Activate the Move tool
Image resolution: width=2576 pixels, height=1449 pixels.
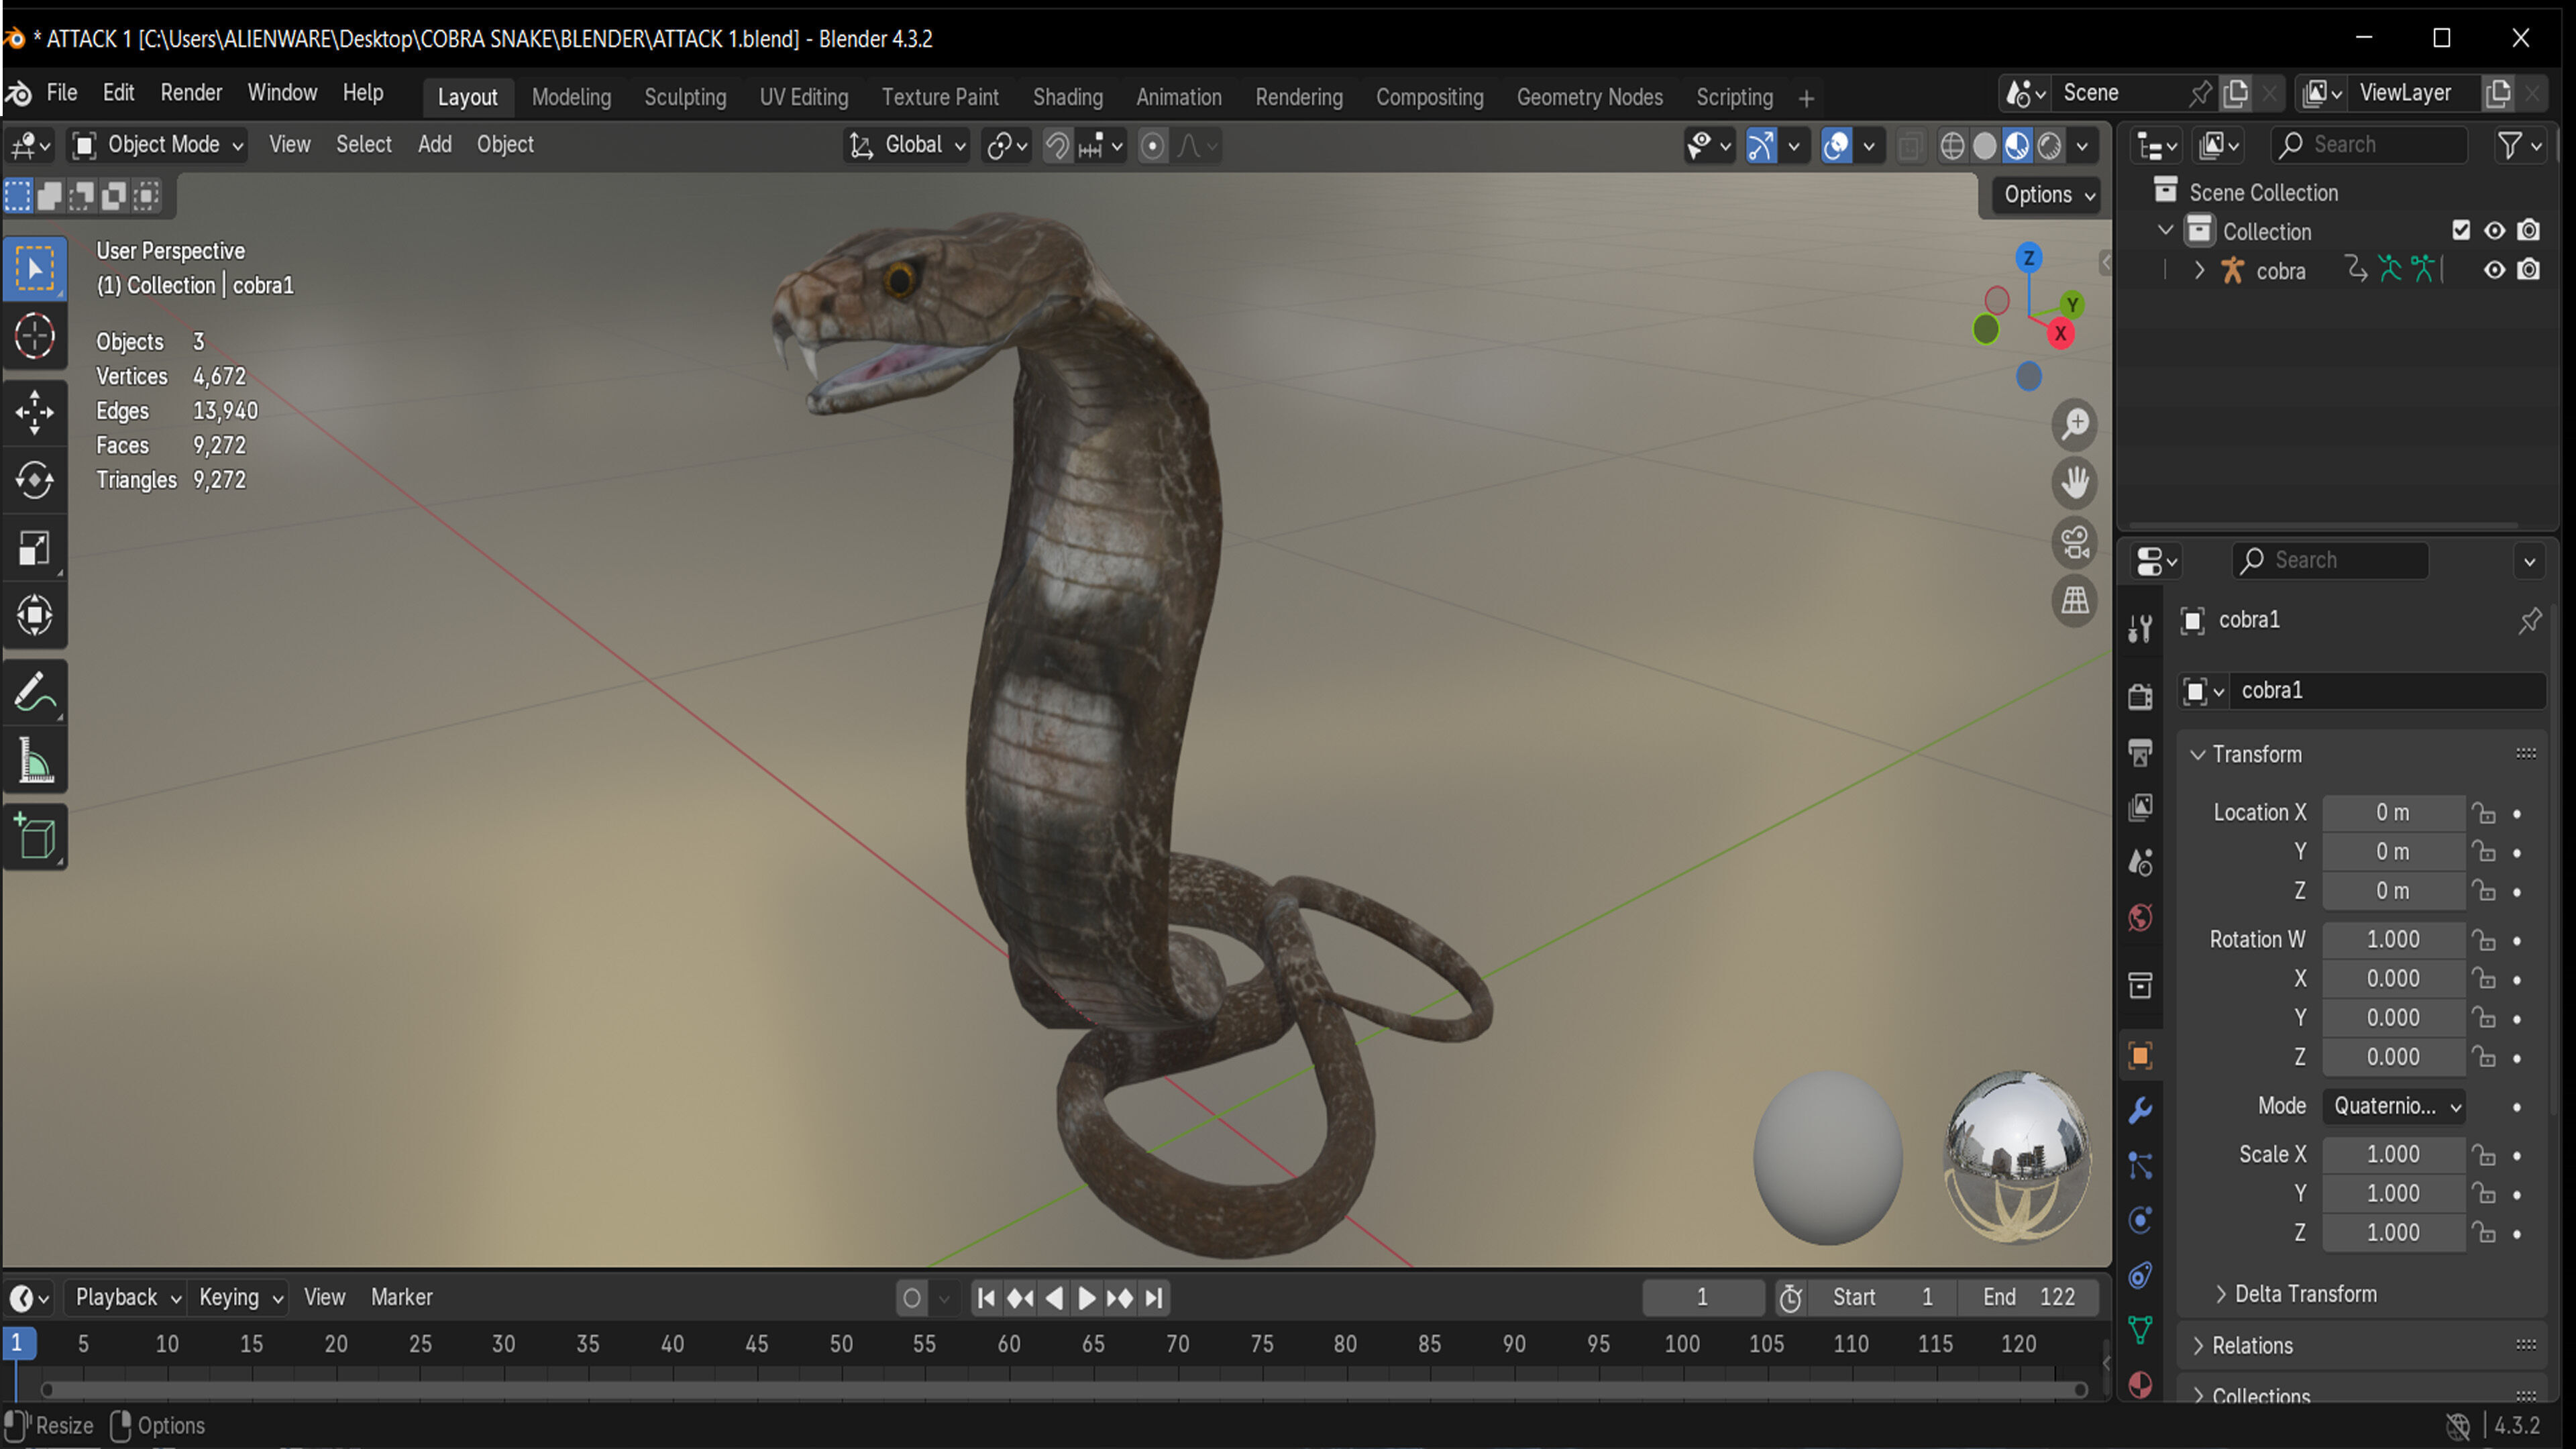[x=34, y=411]
